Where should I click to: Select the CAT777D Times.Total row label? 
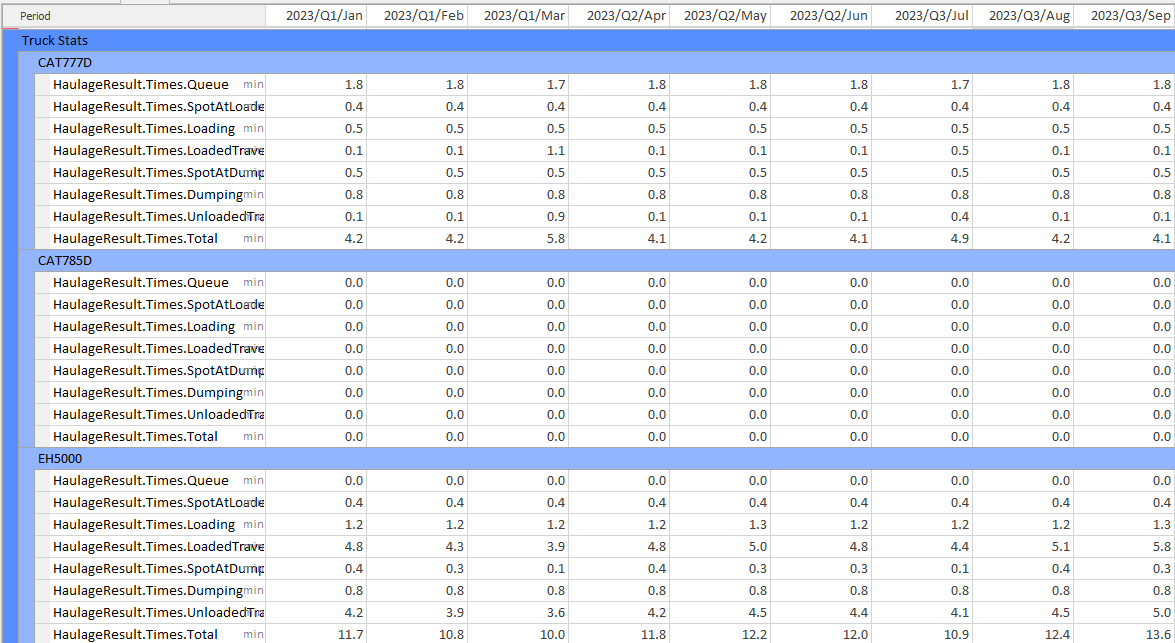(135, 239)
